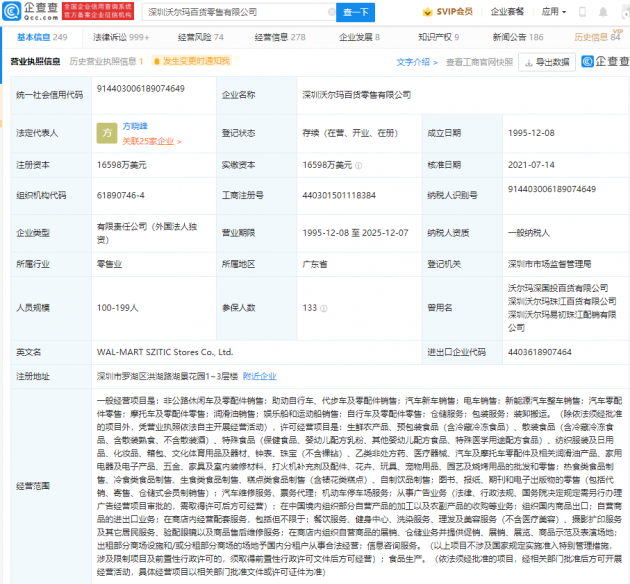Open the 企业套餐 link
The height and width of the screenshot is (584, 630).
[x=507, y=12]
